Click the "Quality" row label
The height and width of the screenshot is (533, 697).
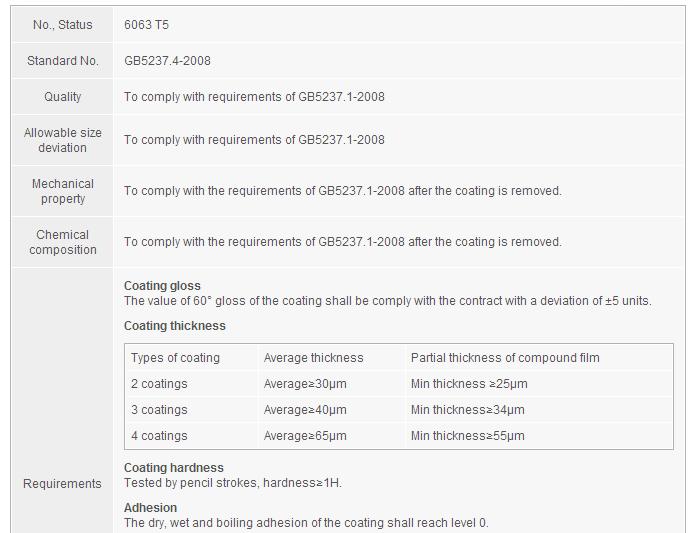coord(62,97)
